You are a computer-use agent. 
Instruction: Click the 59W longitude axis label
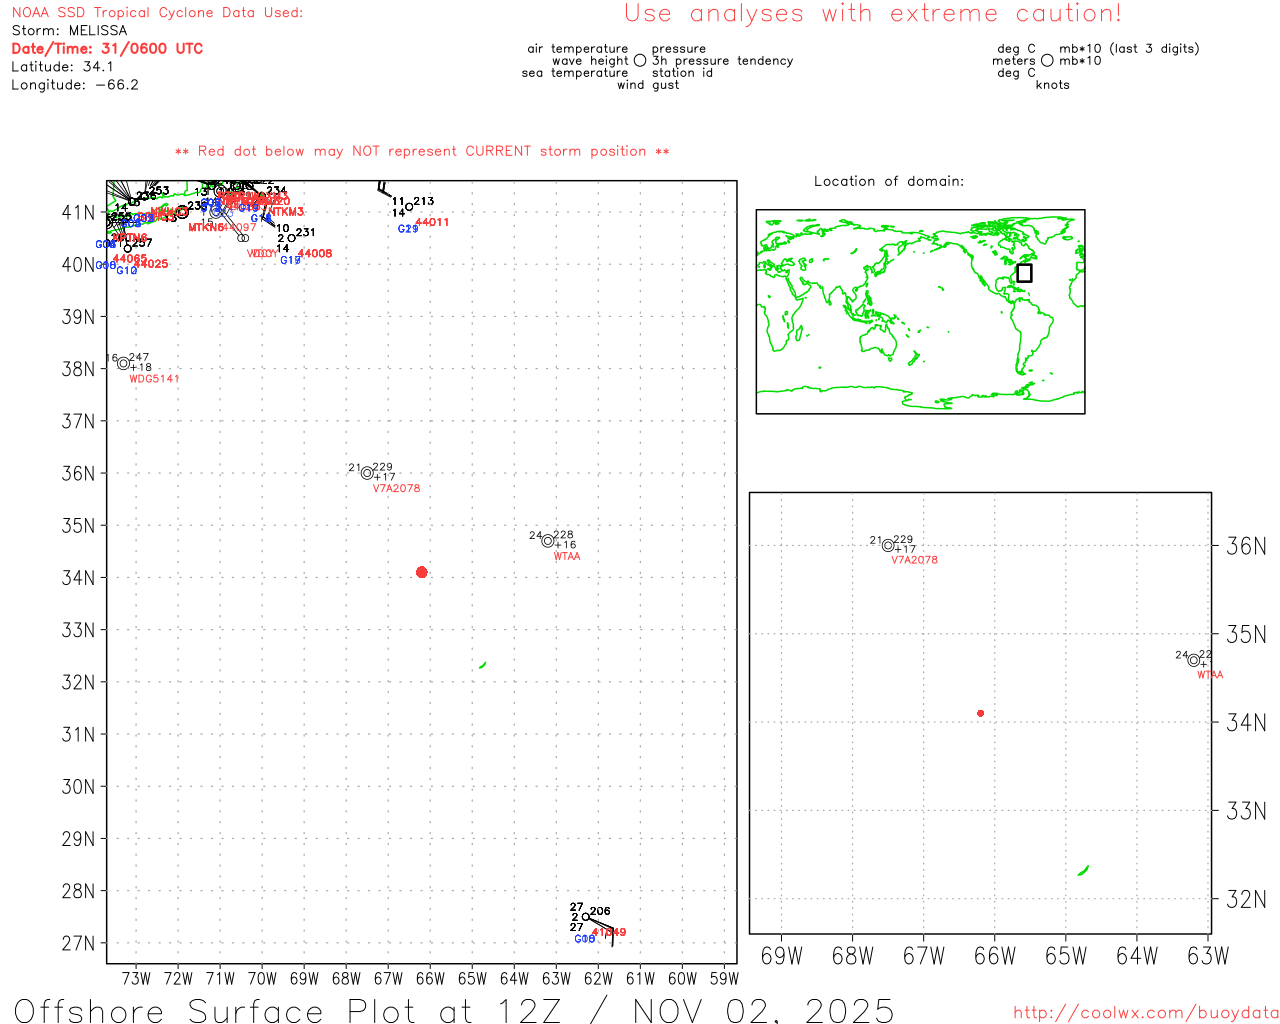[724, 979]
